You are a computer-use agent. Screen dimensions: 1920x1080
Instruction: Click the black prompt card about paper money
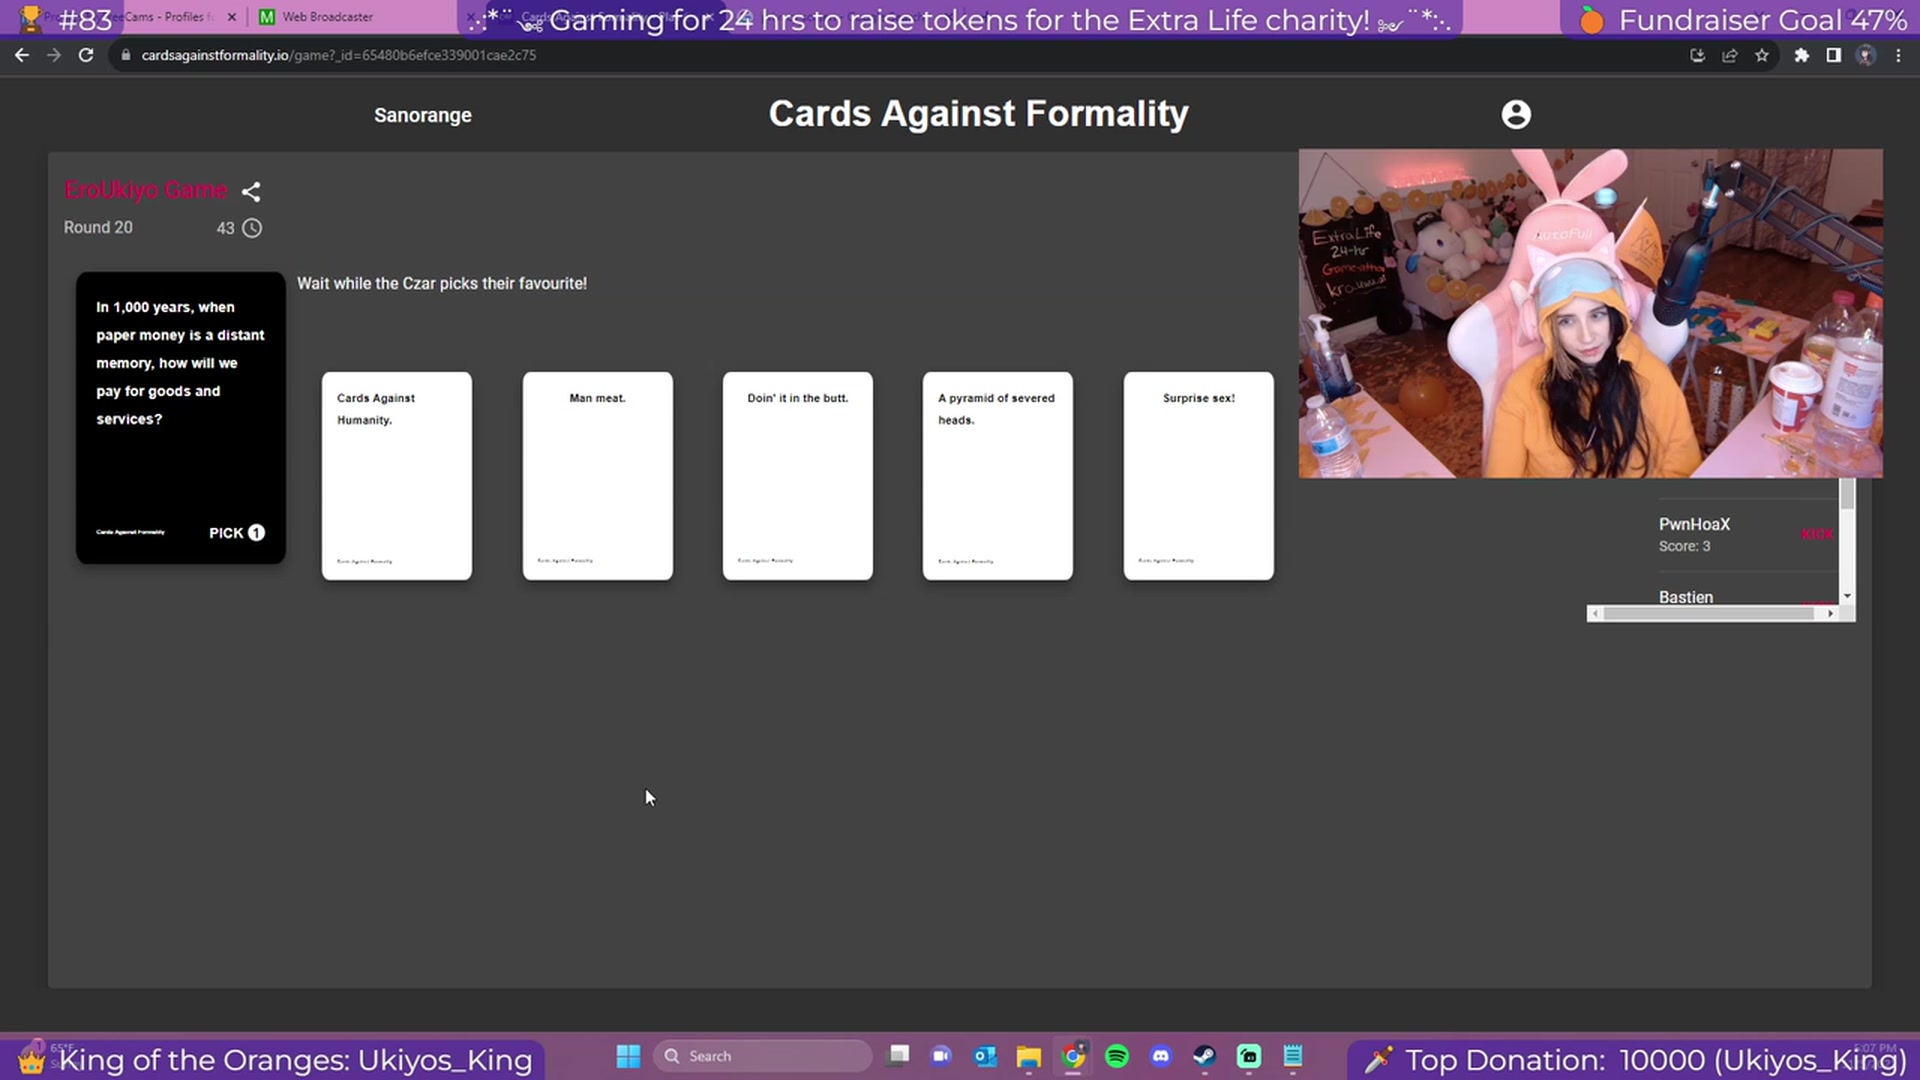(x=181, y=418)
